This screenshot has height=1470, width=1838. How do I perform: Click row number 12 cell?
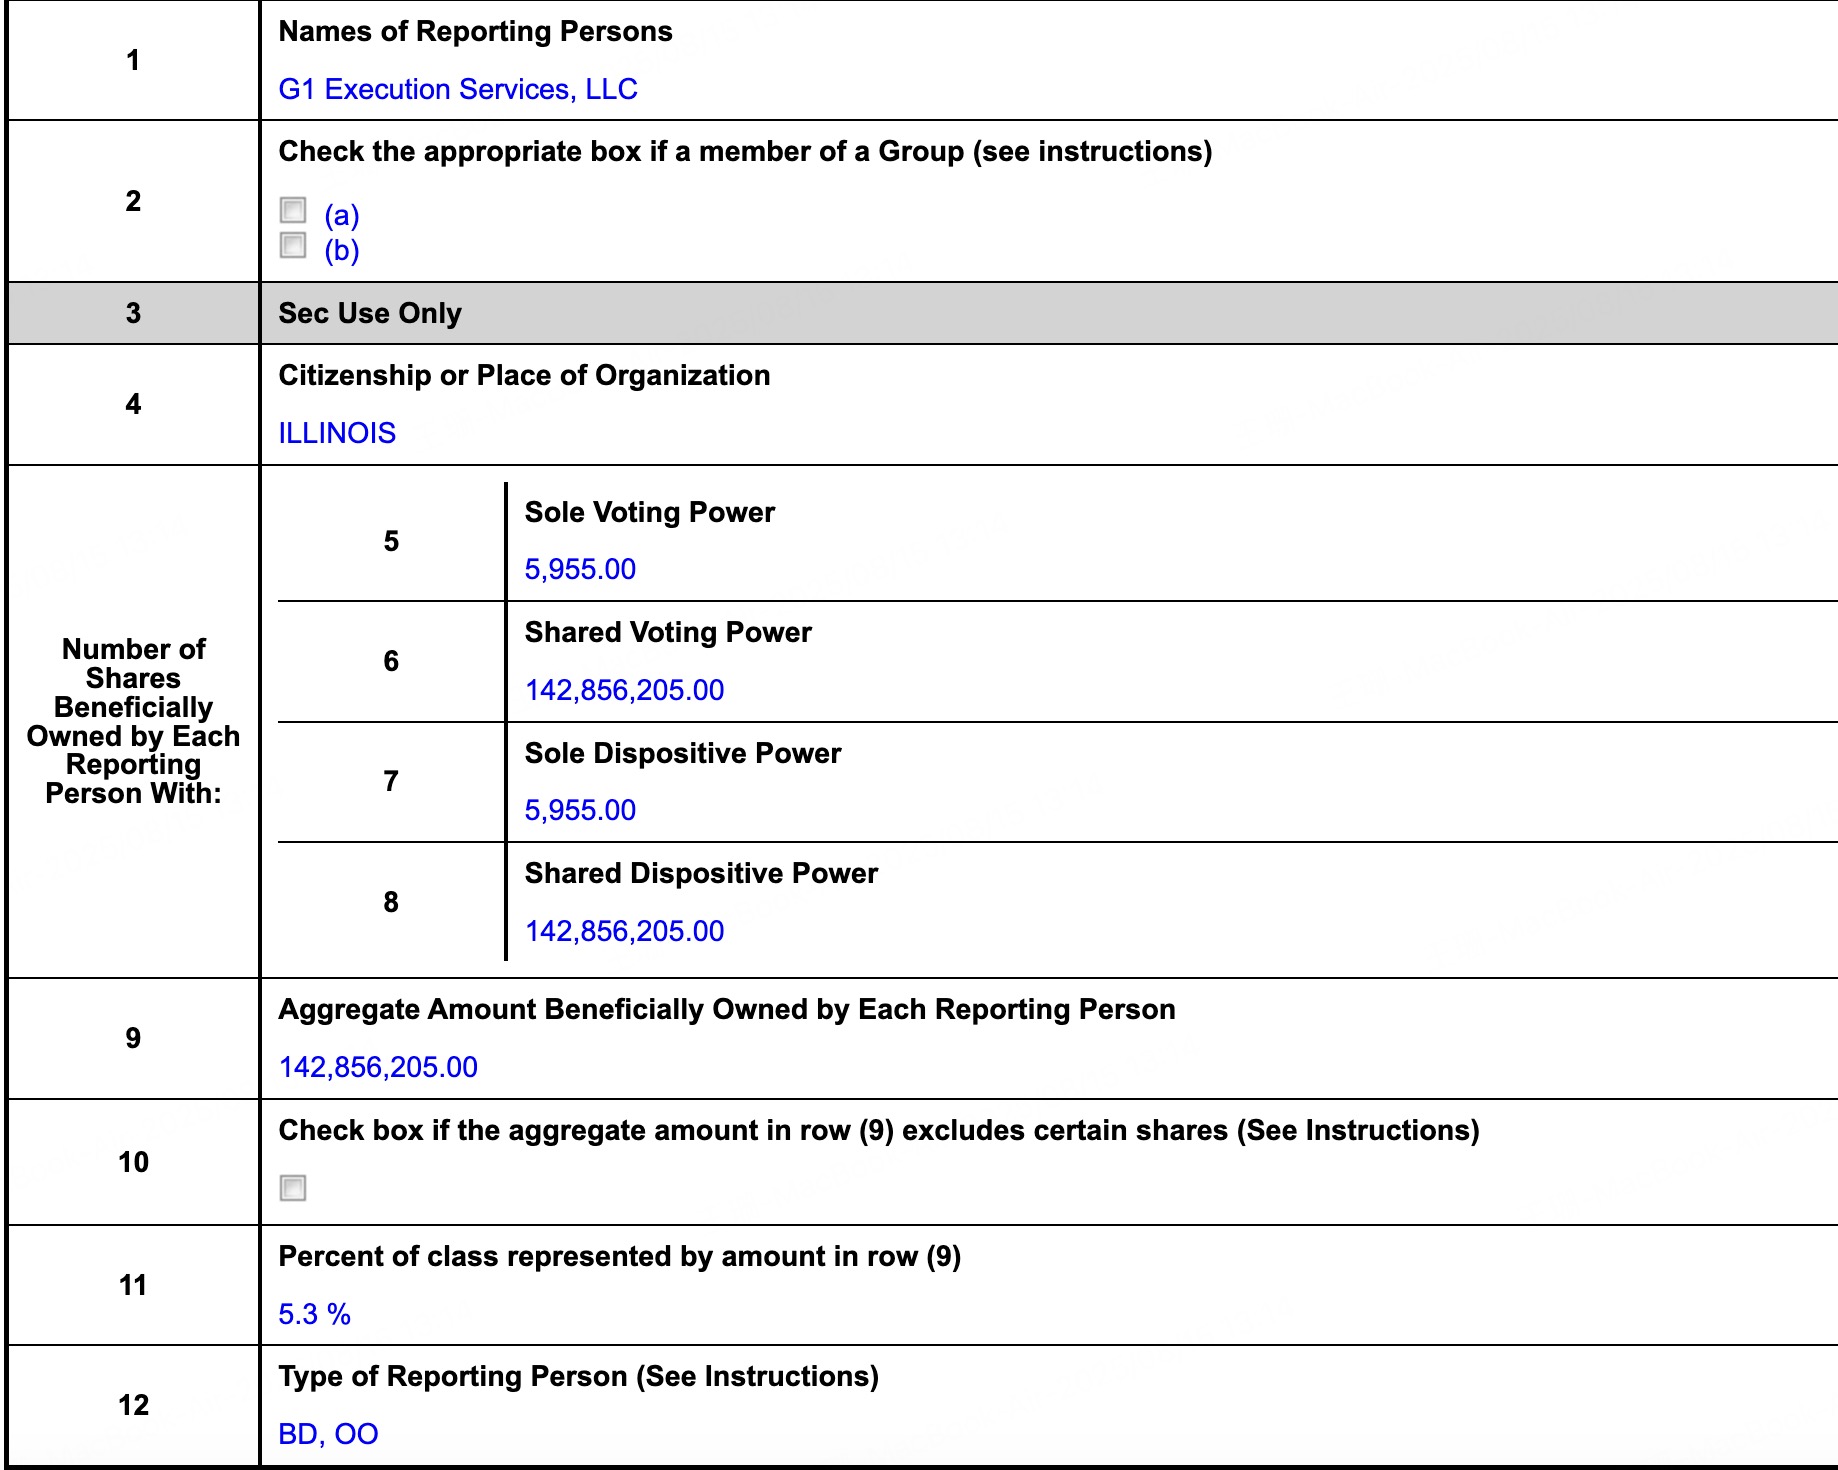click(x=133, y=1405)
